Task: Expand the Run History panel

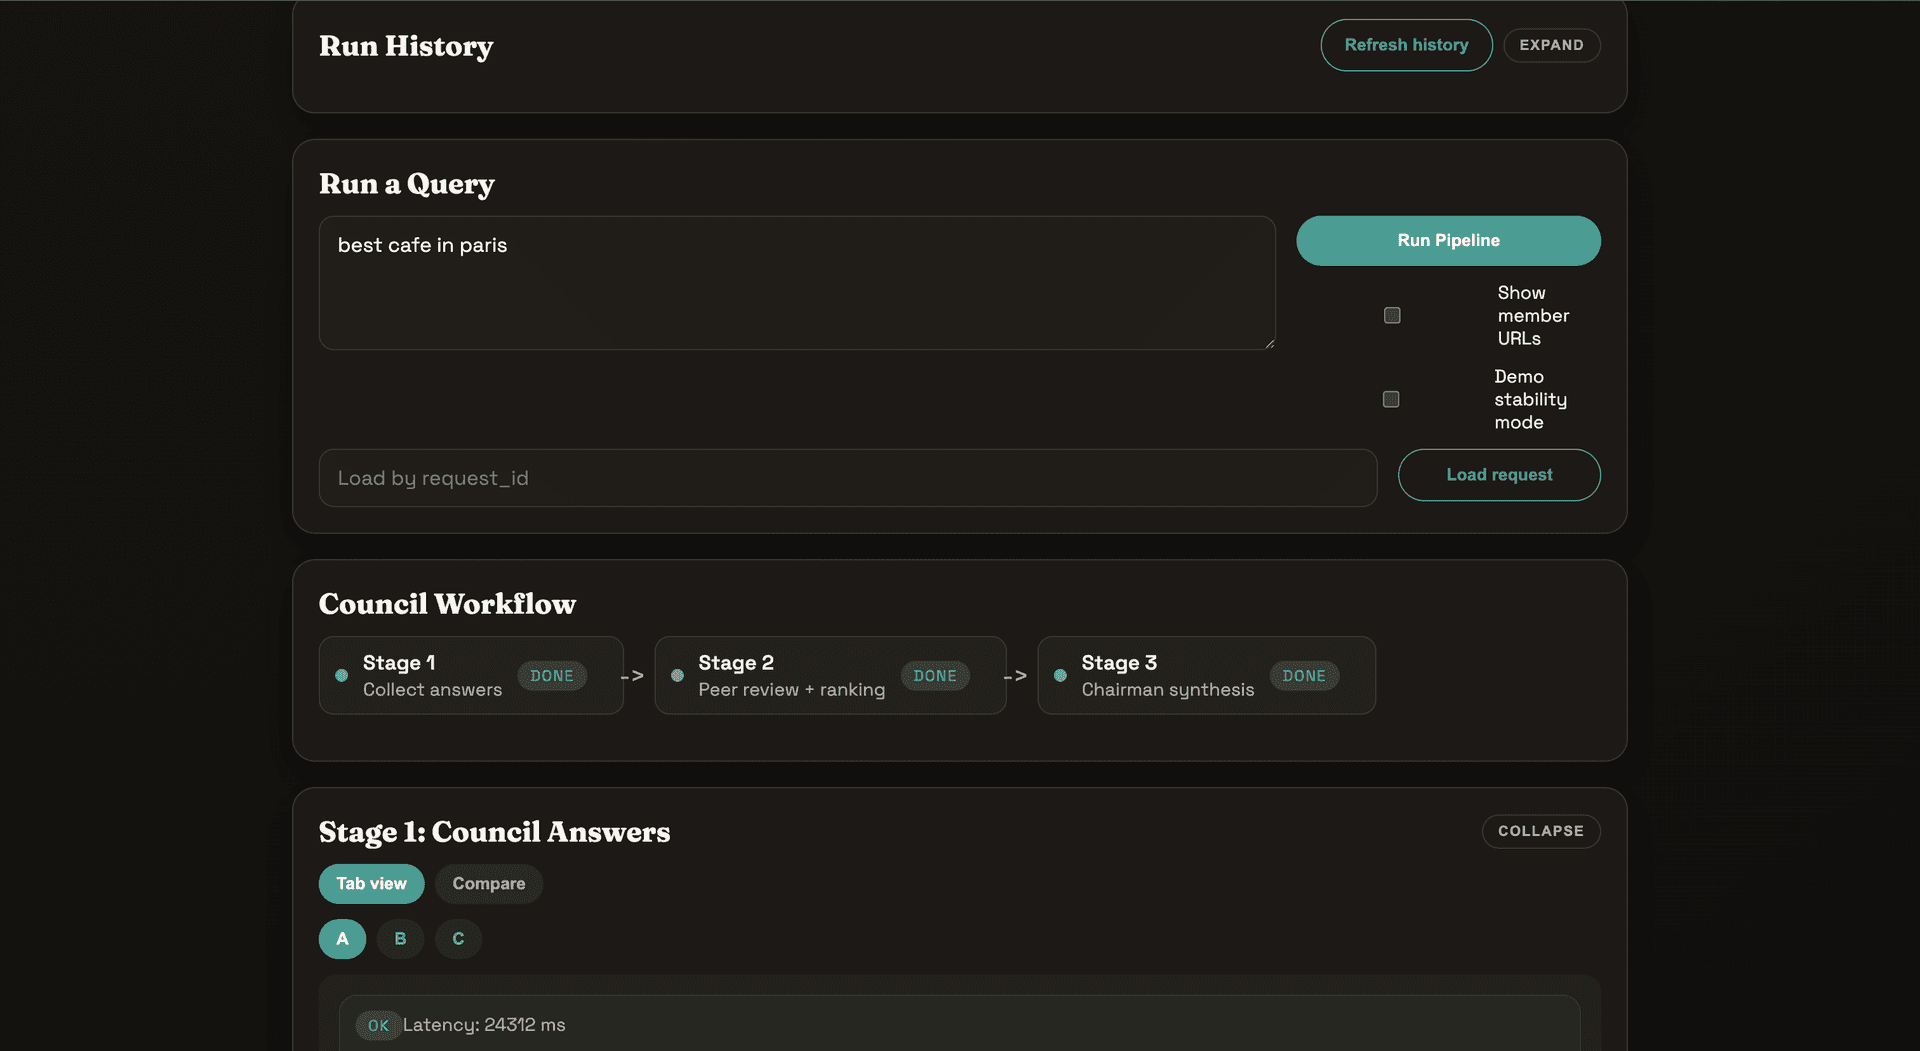Action: coord(1552,45)
